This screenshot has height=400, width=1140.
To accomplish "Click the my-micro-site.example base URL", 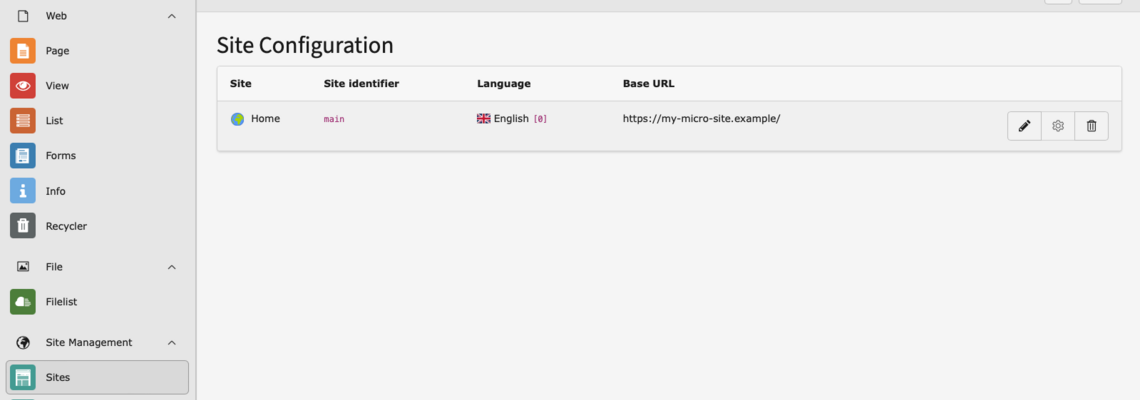I will point(701,118).
